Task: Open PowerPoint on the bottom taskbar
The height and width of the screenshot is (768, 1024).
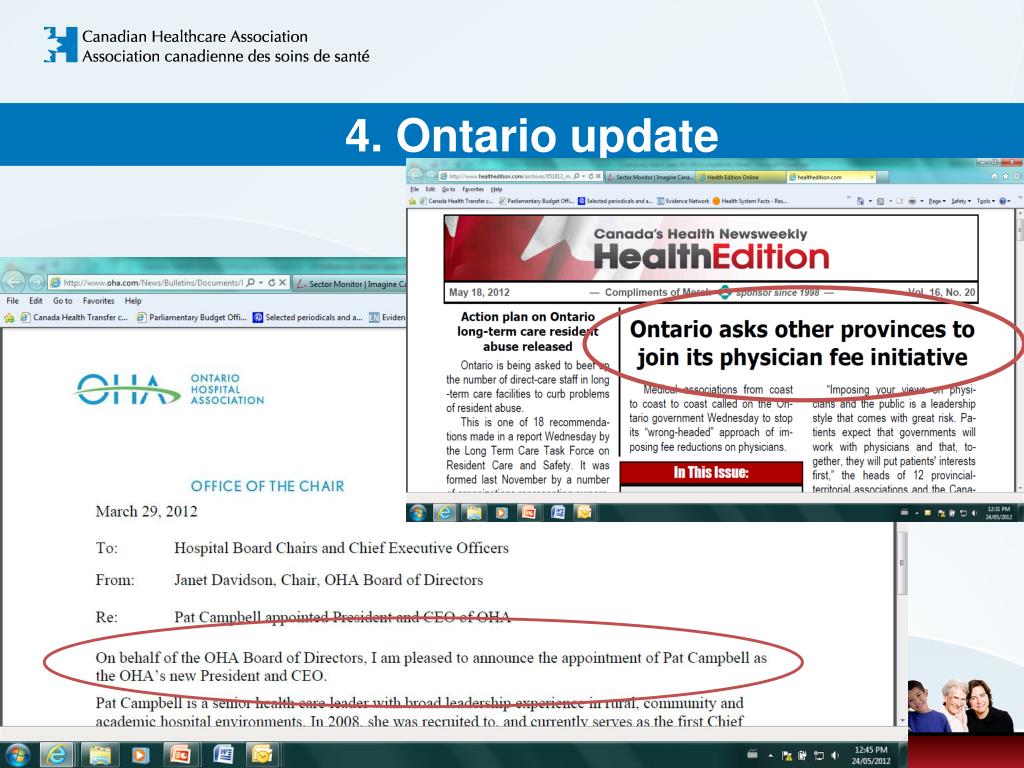Action: pyautogui.click(x=180, y=755)
